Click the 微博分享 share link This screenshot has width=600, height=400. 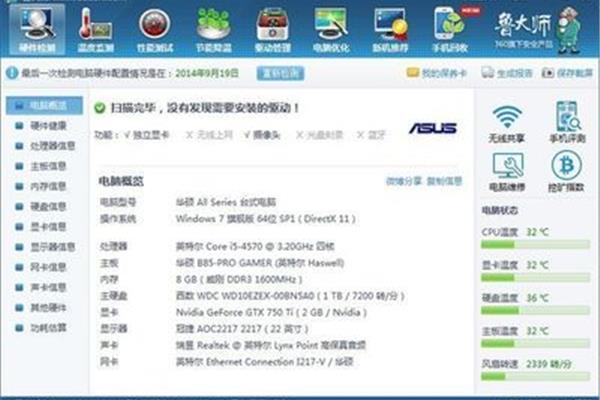click(404, 181)
